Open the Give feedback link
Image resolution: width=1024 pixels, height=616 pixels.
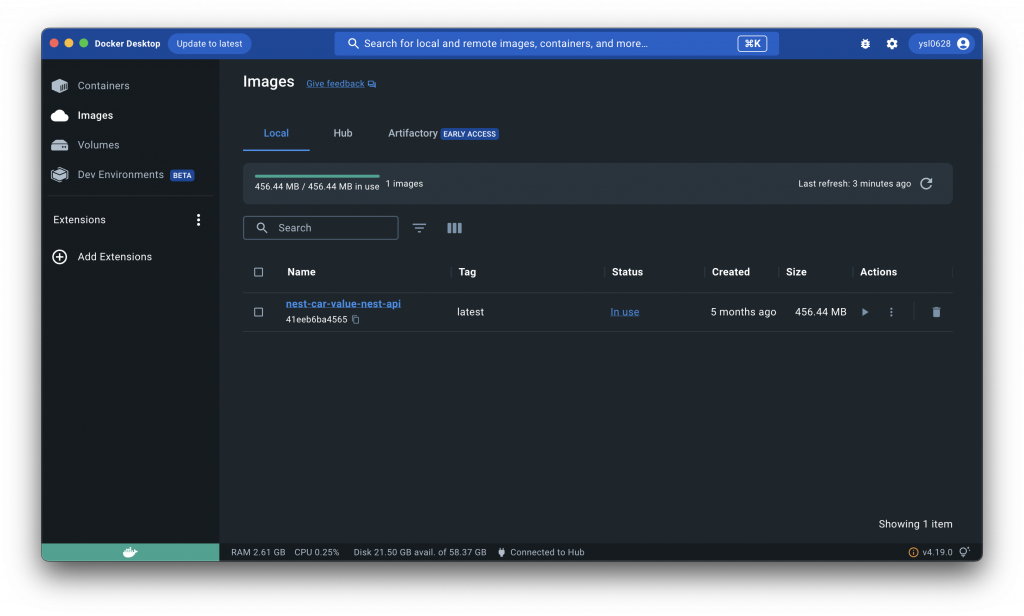pyautogui.click(x=341, y=84)
